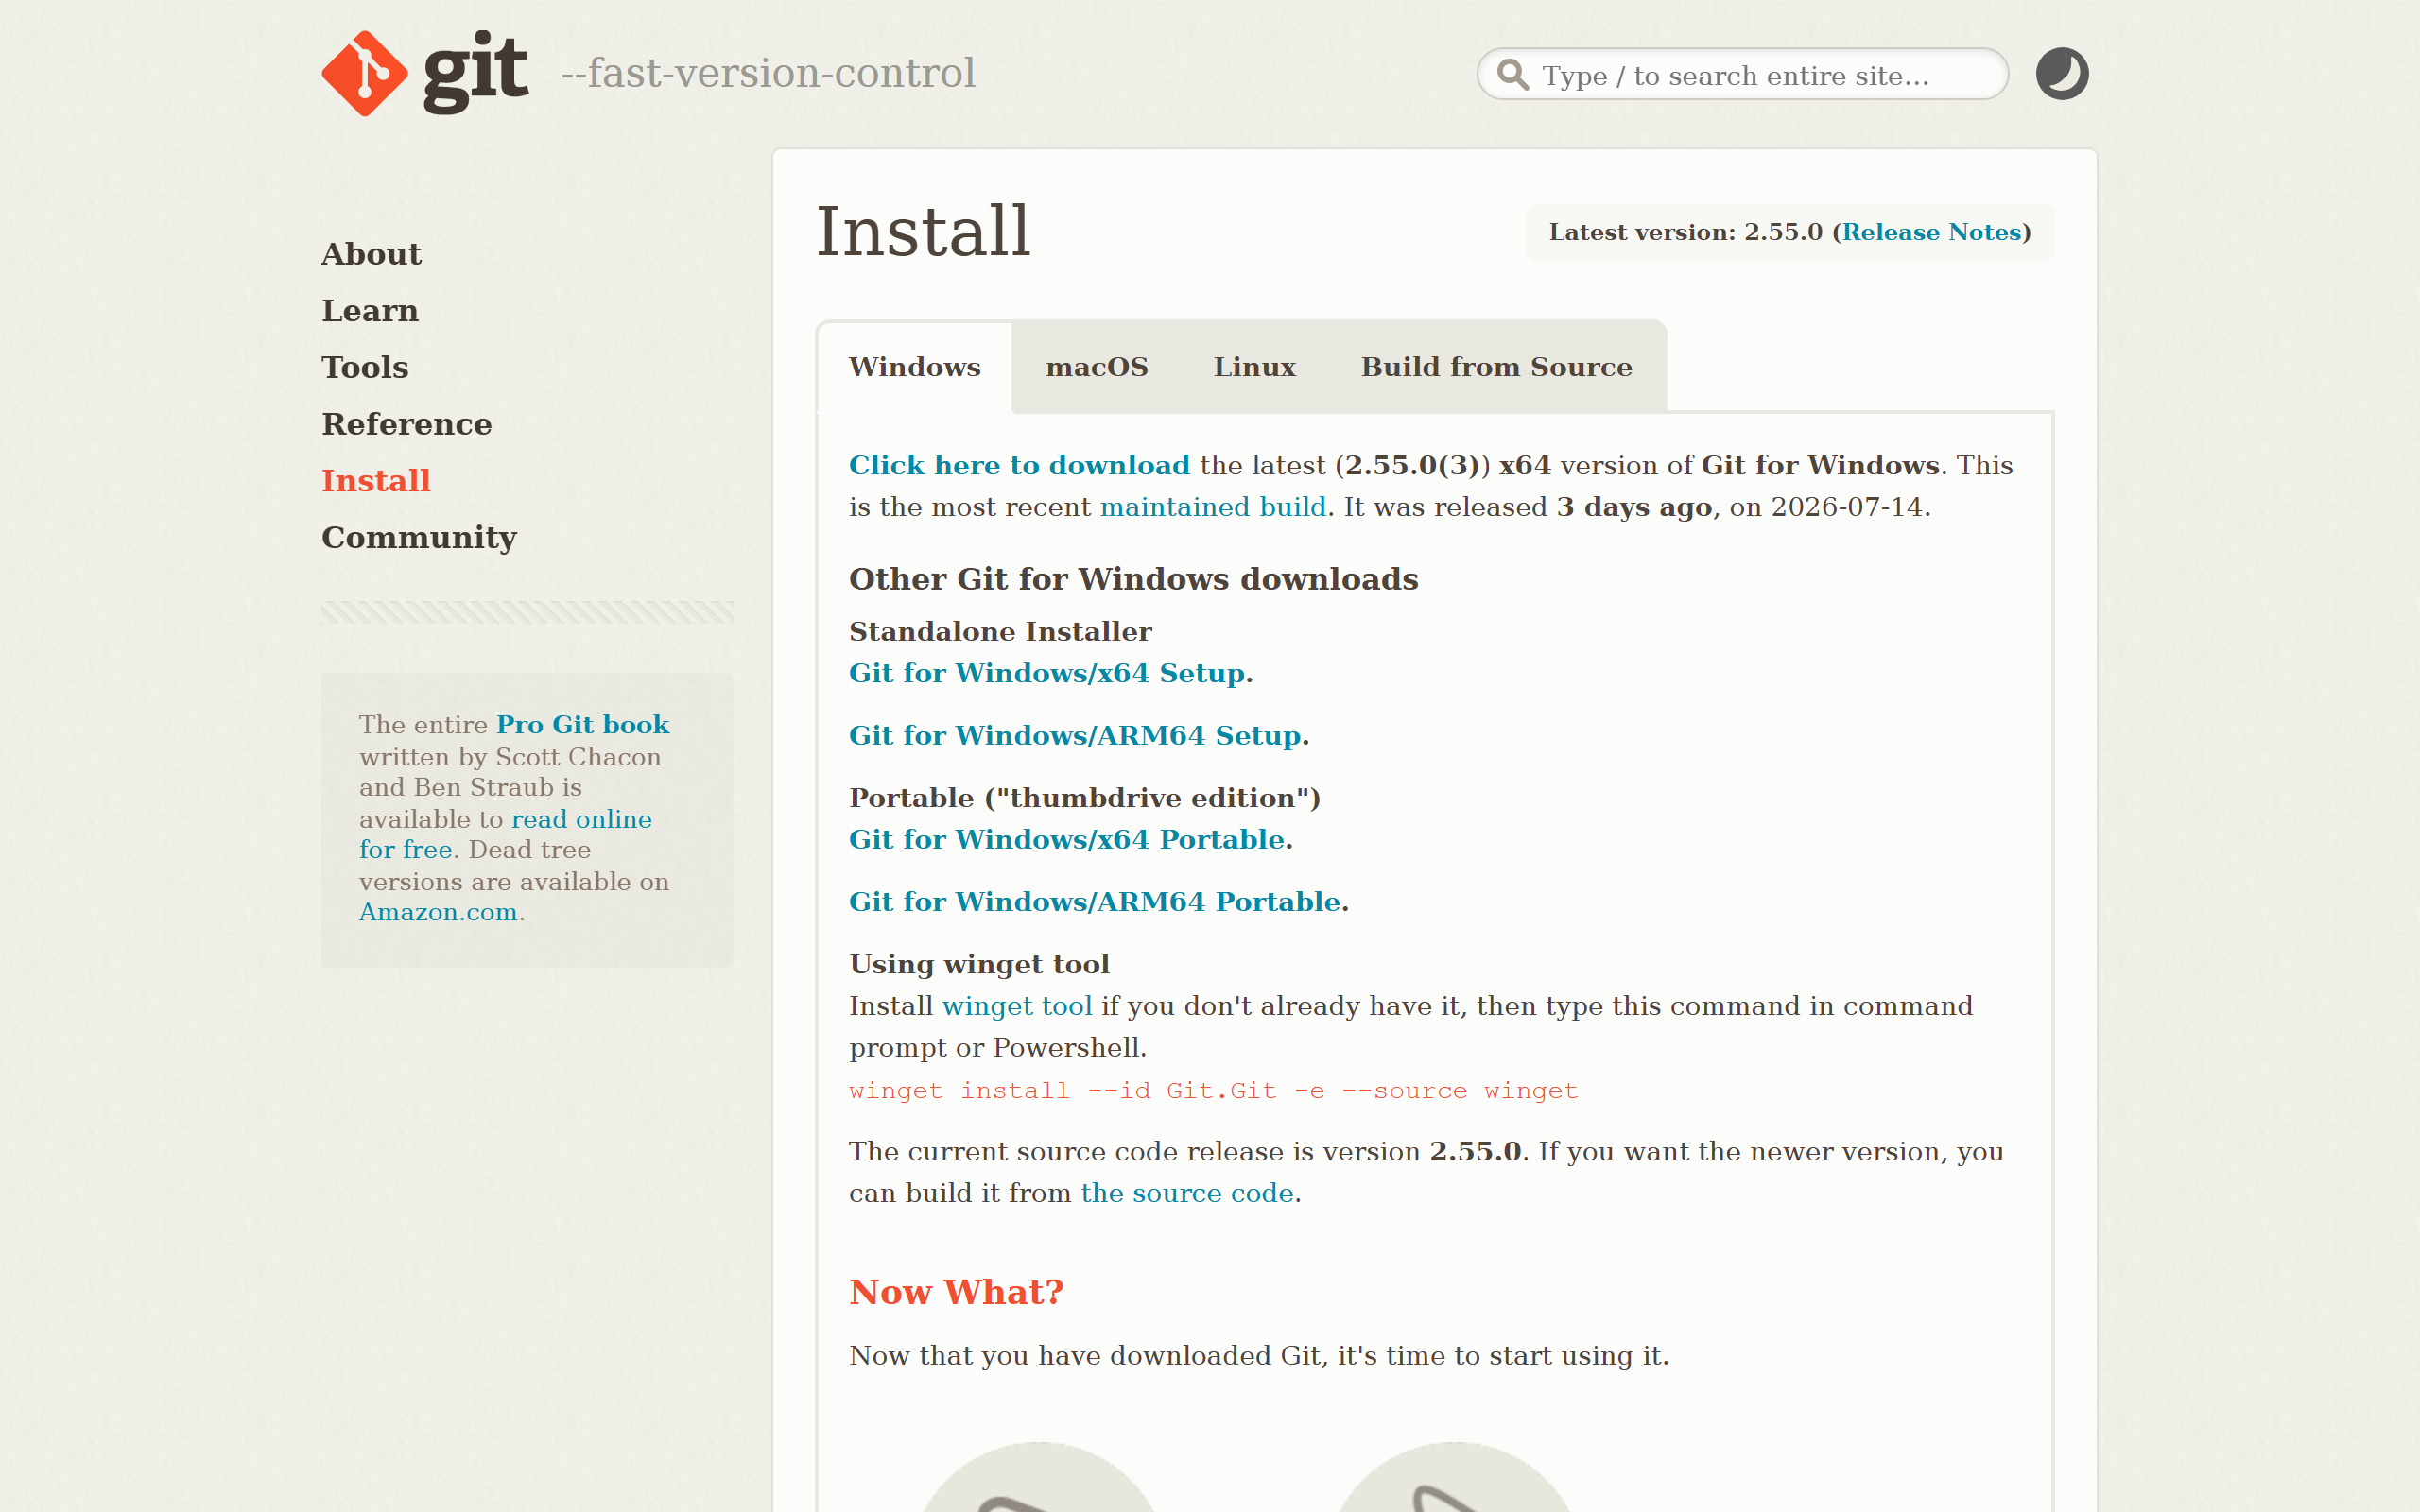
Task: Click the 'Latest version: 2.55.0' text
Action: (x=1685, y=232)
